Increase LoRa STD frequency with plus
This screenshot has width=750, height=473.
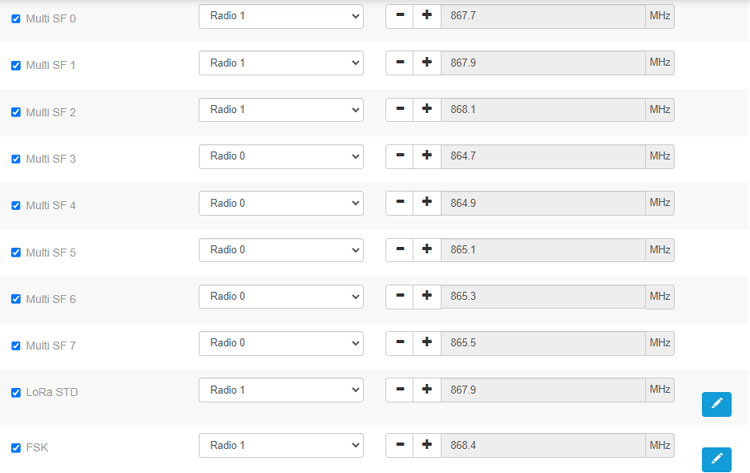point(427,390)
